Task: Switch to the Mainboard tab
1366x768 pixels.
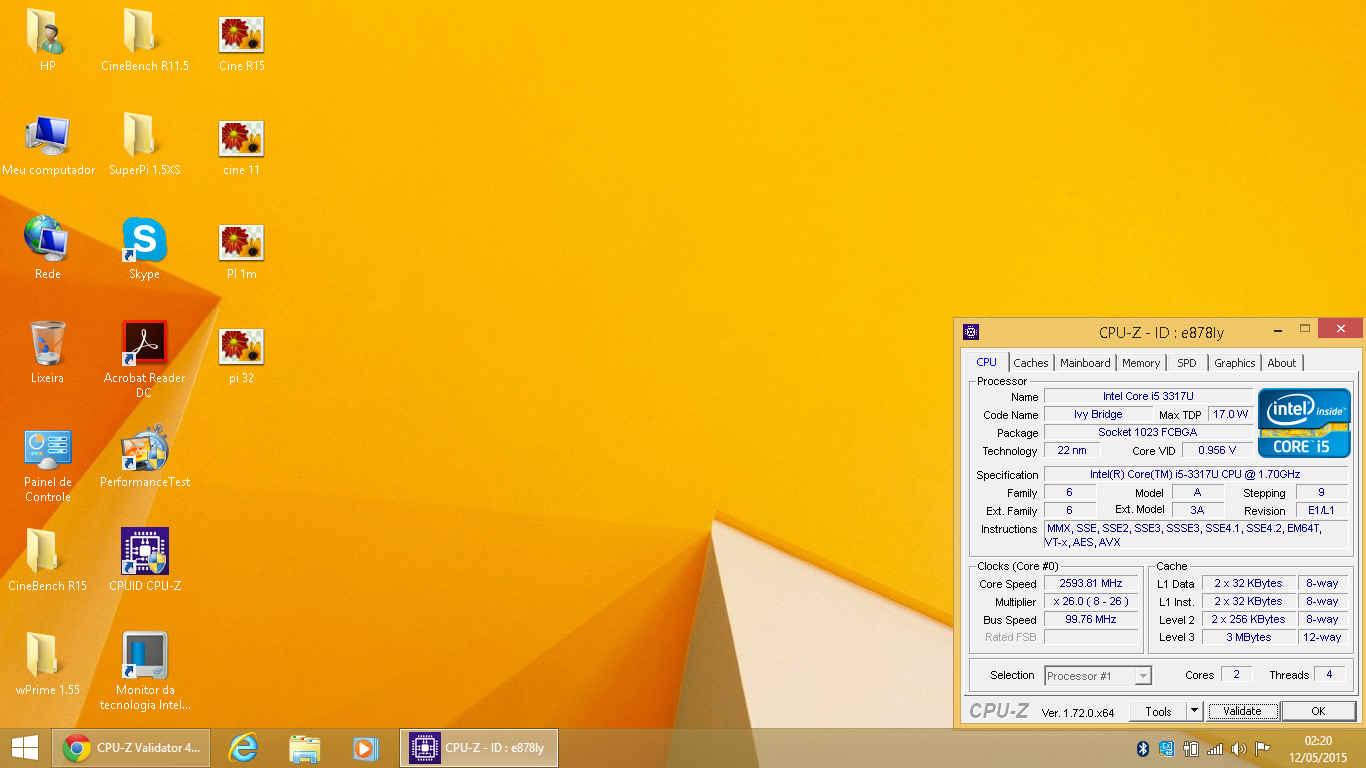Action: tap(1085, 363)
